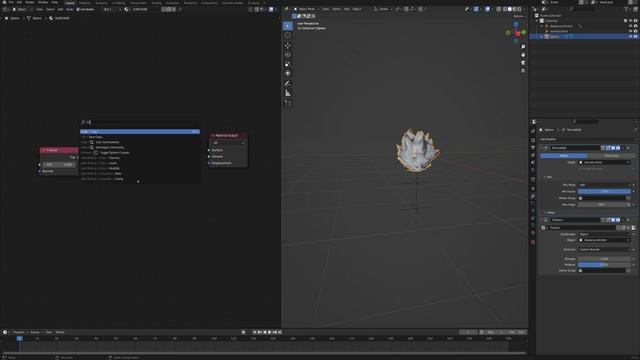Image resolution: width=640 pixels, height=360 pixels.
Task: Choose the Select Box tool
Action: click(288, 26)
